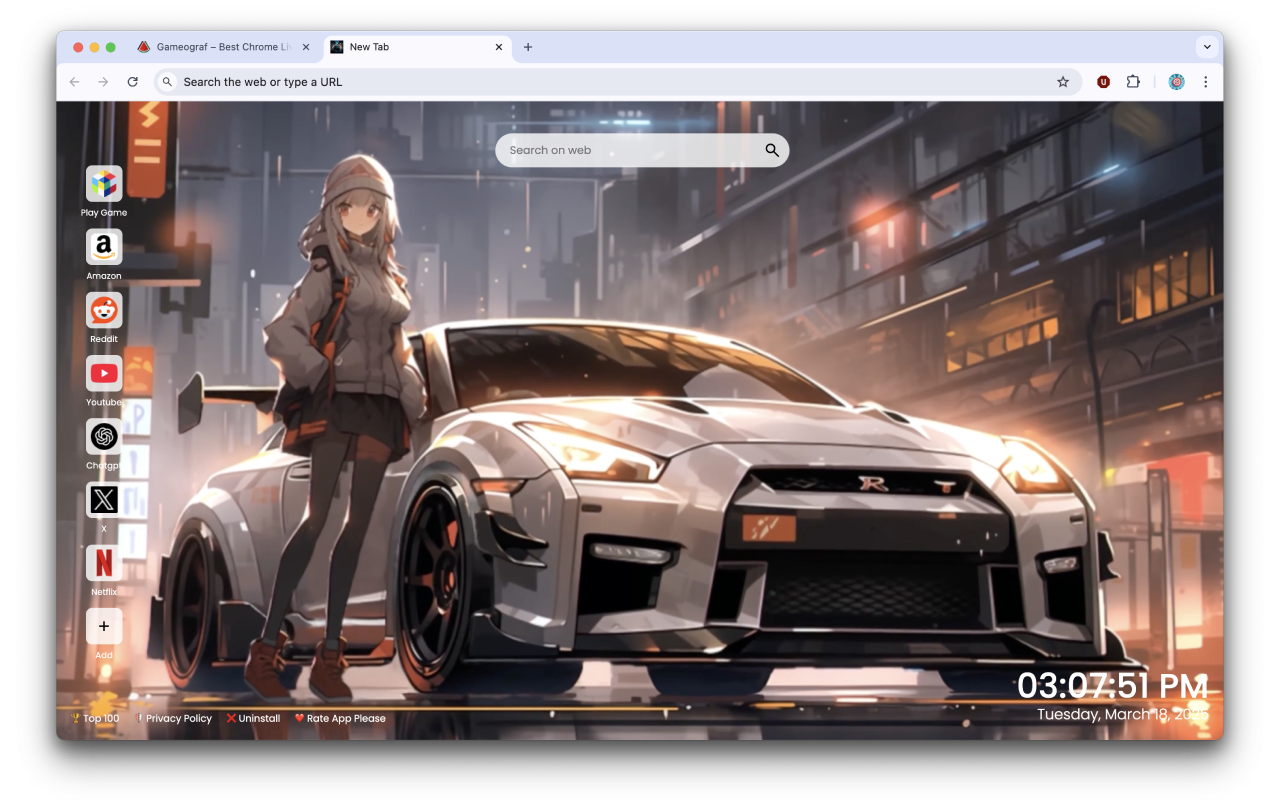
Task: Open the Chatgpt shortcut
Action: 103,436
